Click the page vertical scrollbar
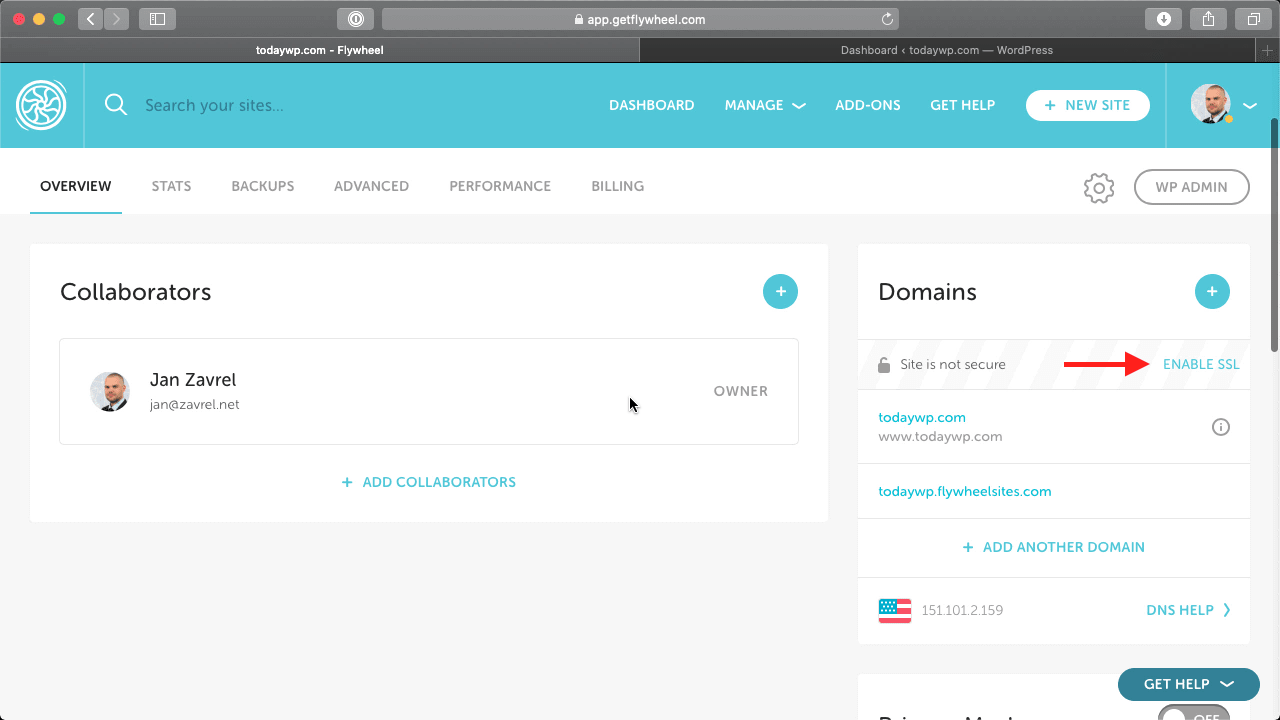1280x720 pixels. tap(1274, 235)
